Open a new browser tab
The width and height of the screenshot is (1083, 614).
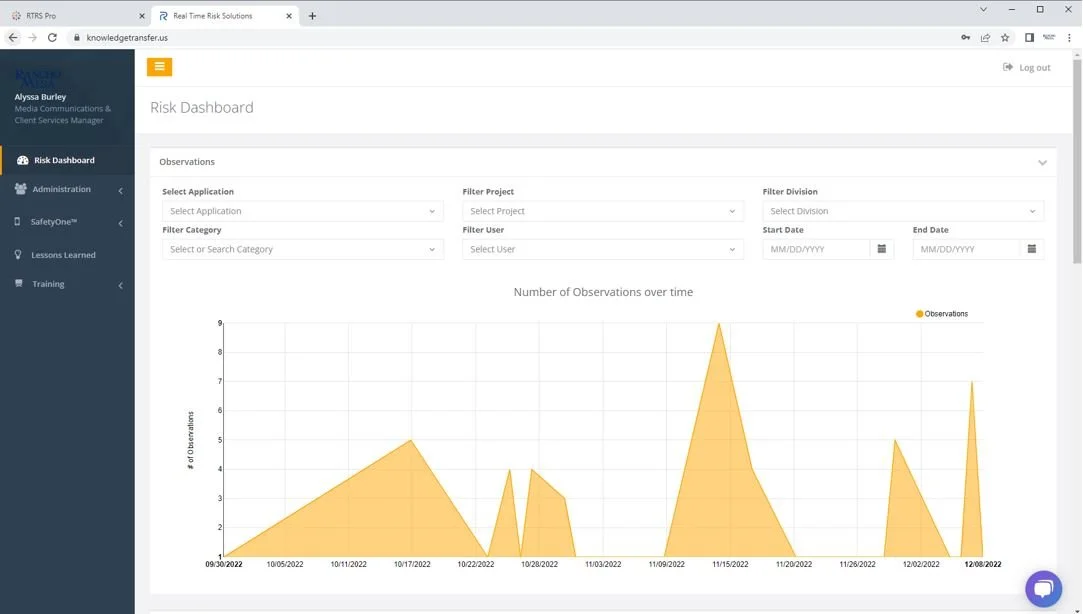point(312,16)
